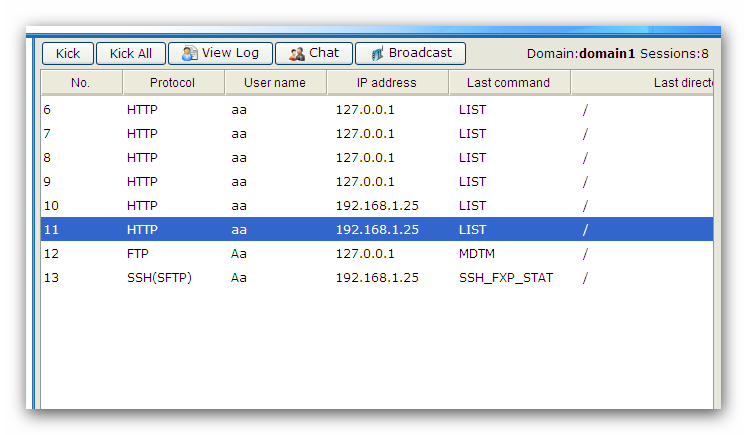Image resolution: width=747 pixels, height=435 pixels.
Task: Click LIST command in highlighted row 11
Action: [x=472, y=230]
